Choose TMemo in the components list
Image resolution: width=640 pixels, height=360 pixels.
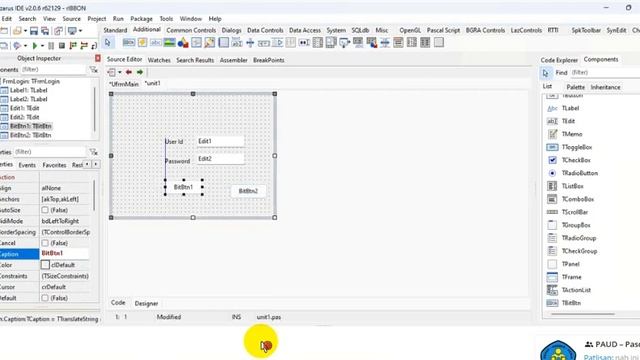[572, 134]
